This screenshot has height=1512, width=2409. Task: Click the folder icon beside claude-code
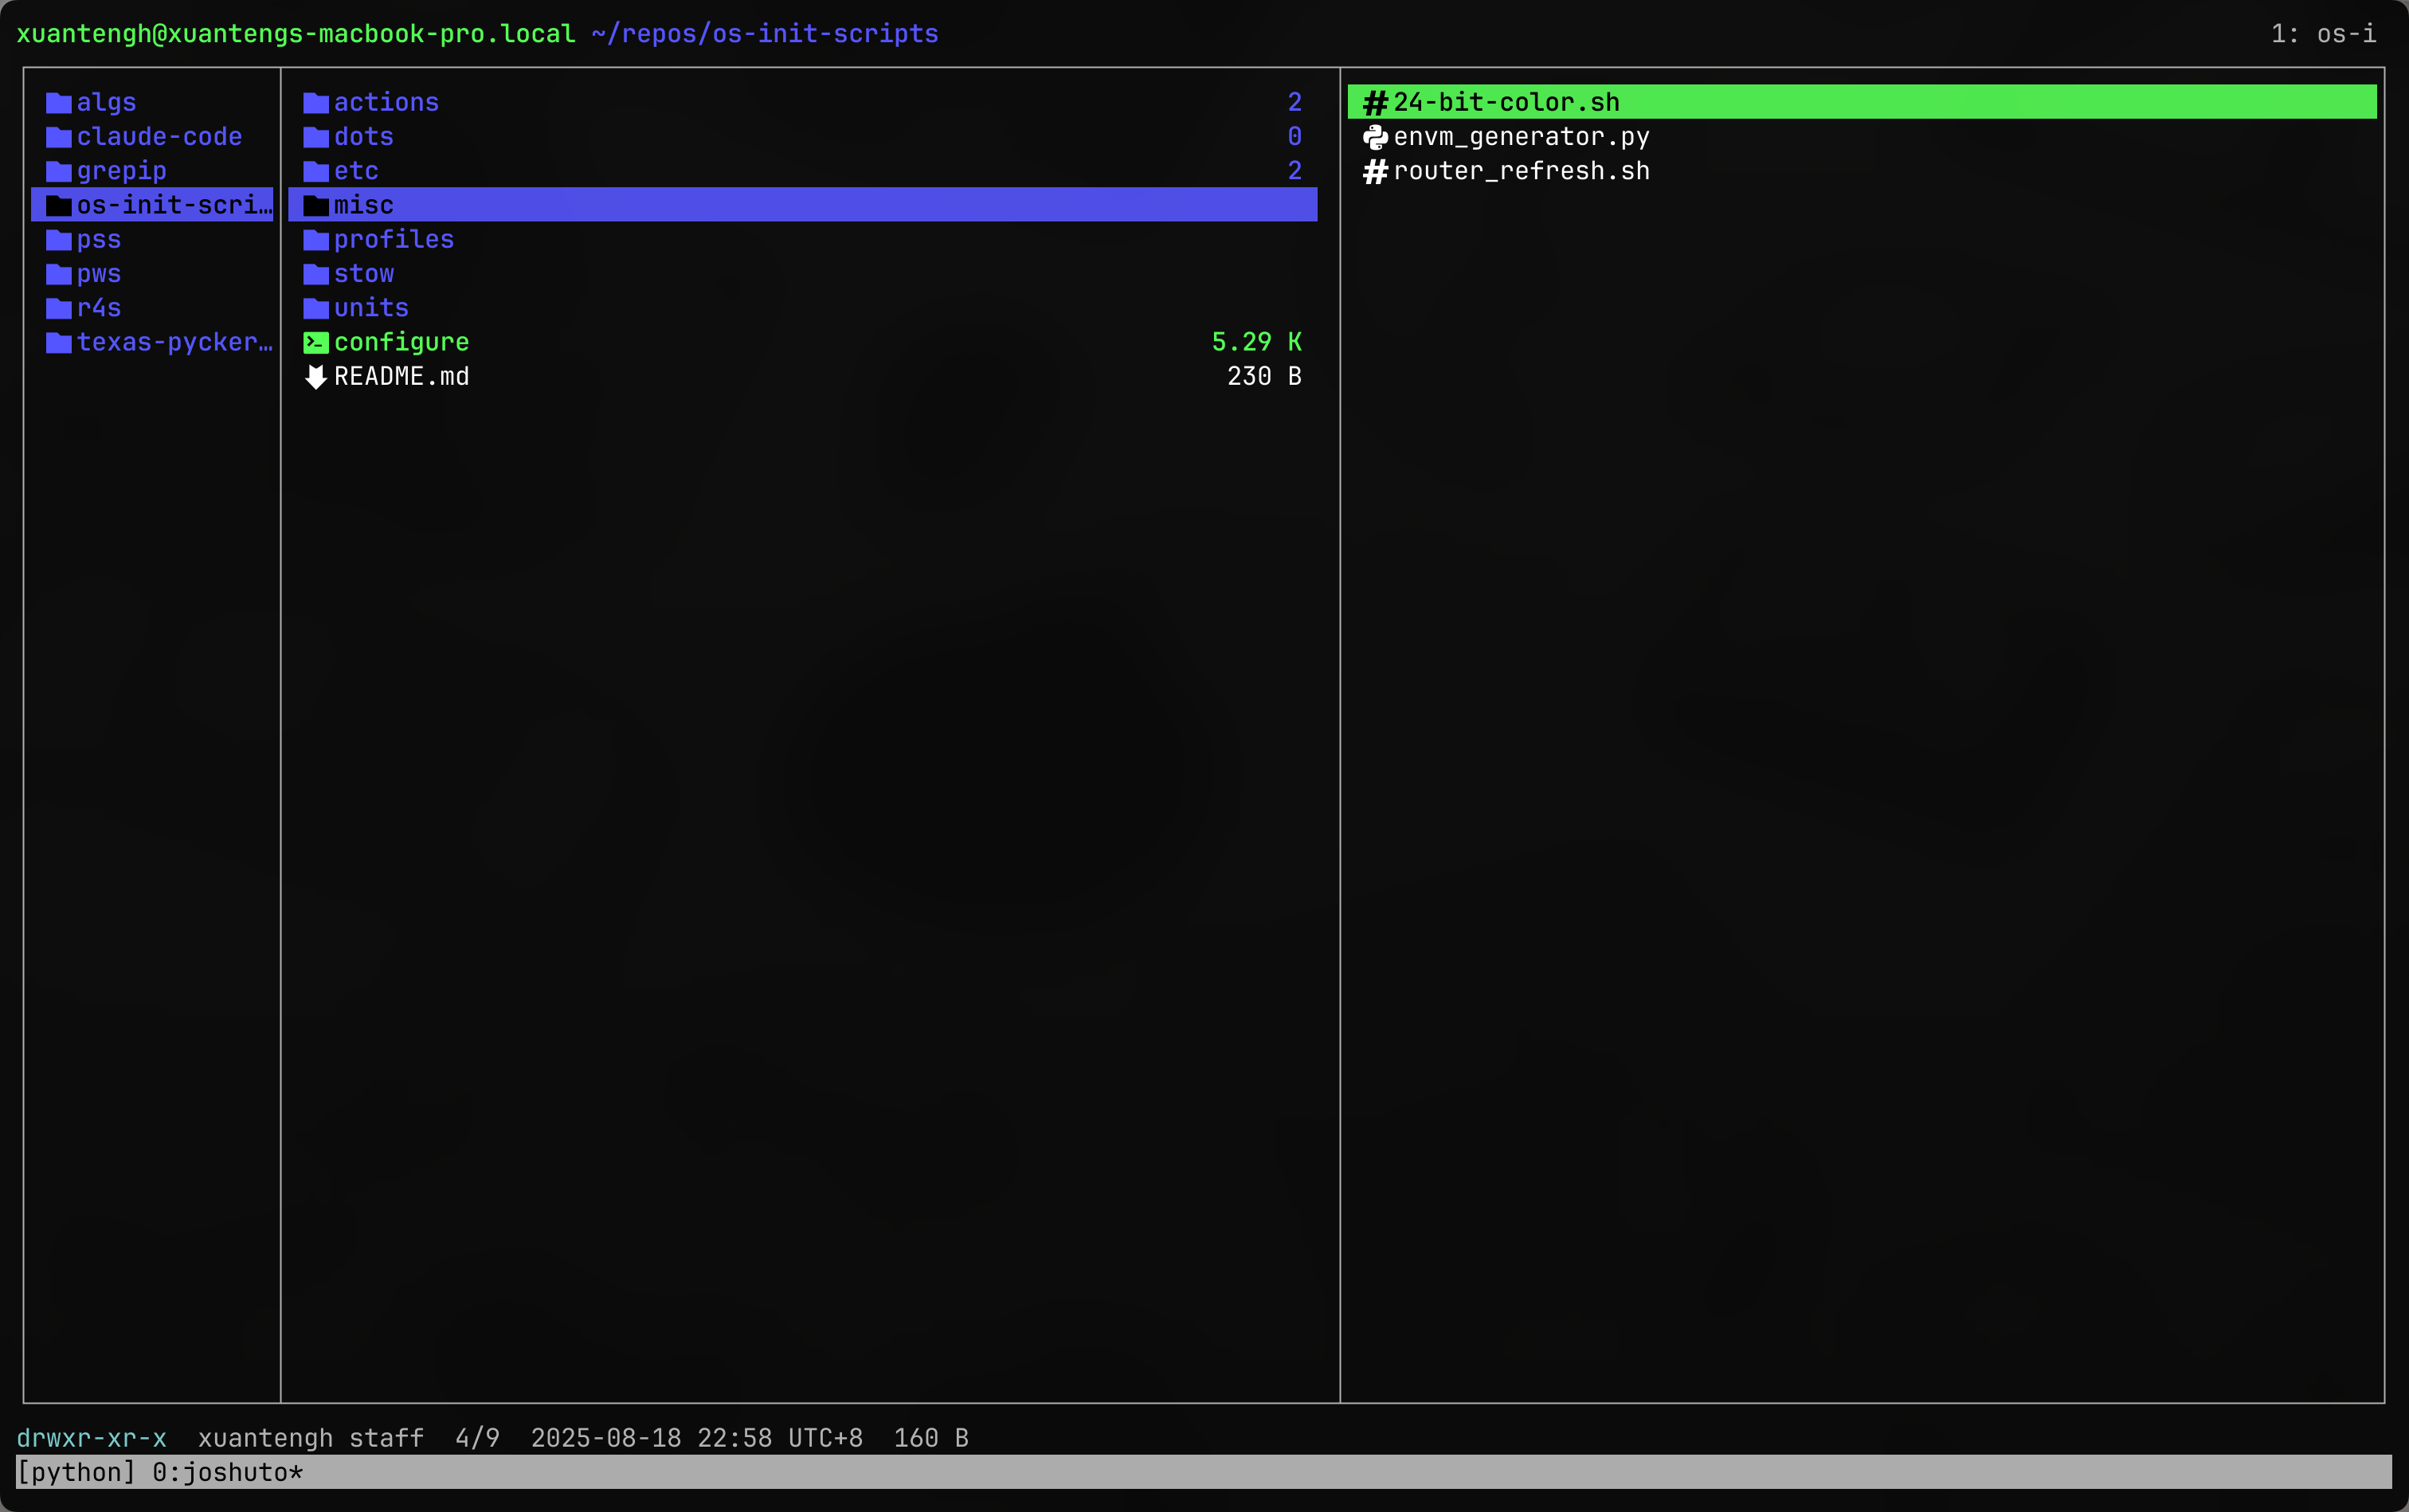pyautogui.click(x=58, y=137)
